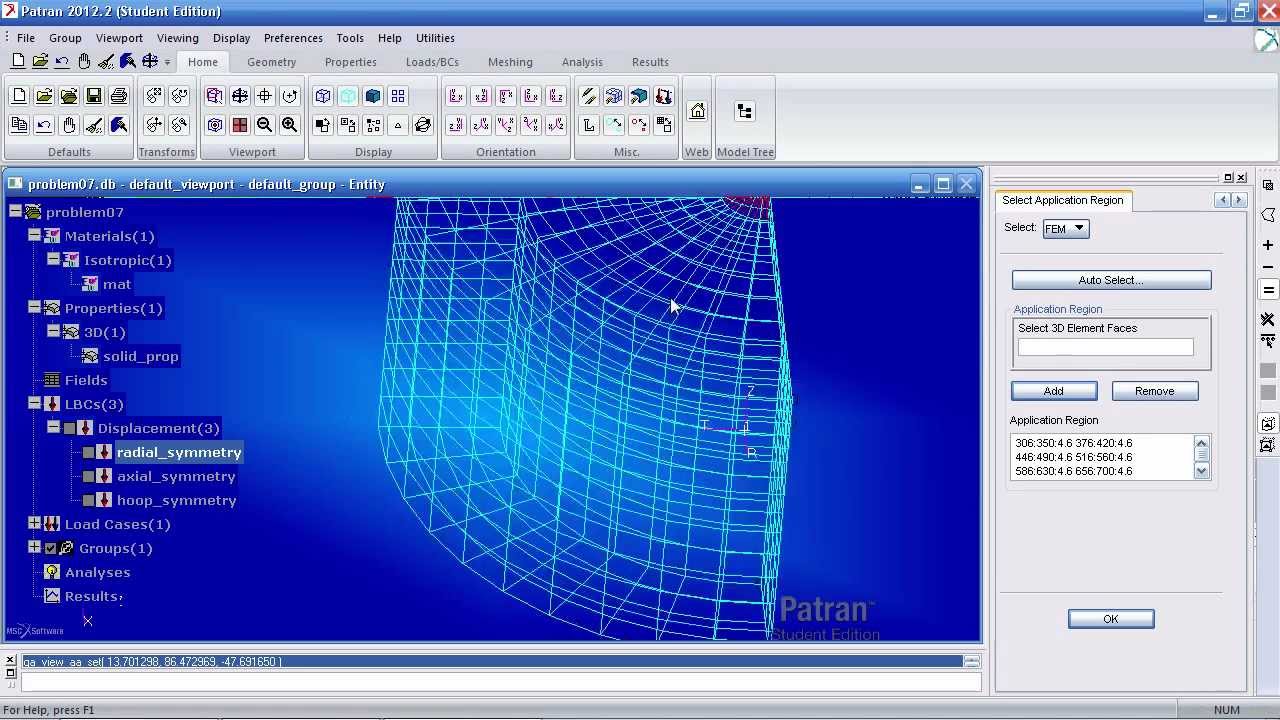Viewport: 1280px width, 720px height.
Task: Click the broom Refresh icon in Defaults group
Action: tap(94, 125)
